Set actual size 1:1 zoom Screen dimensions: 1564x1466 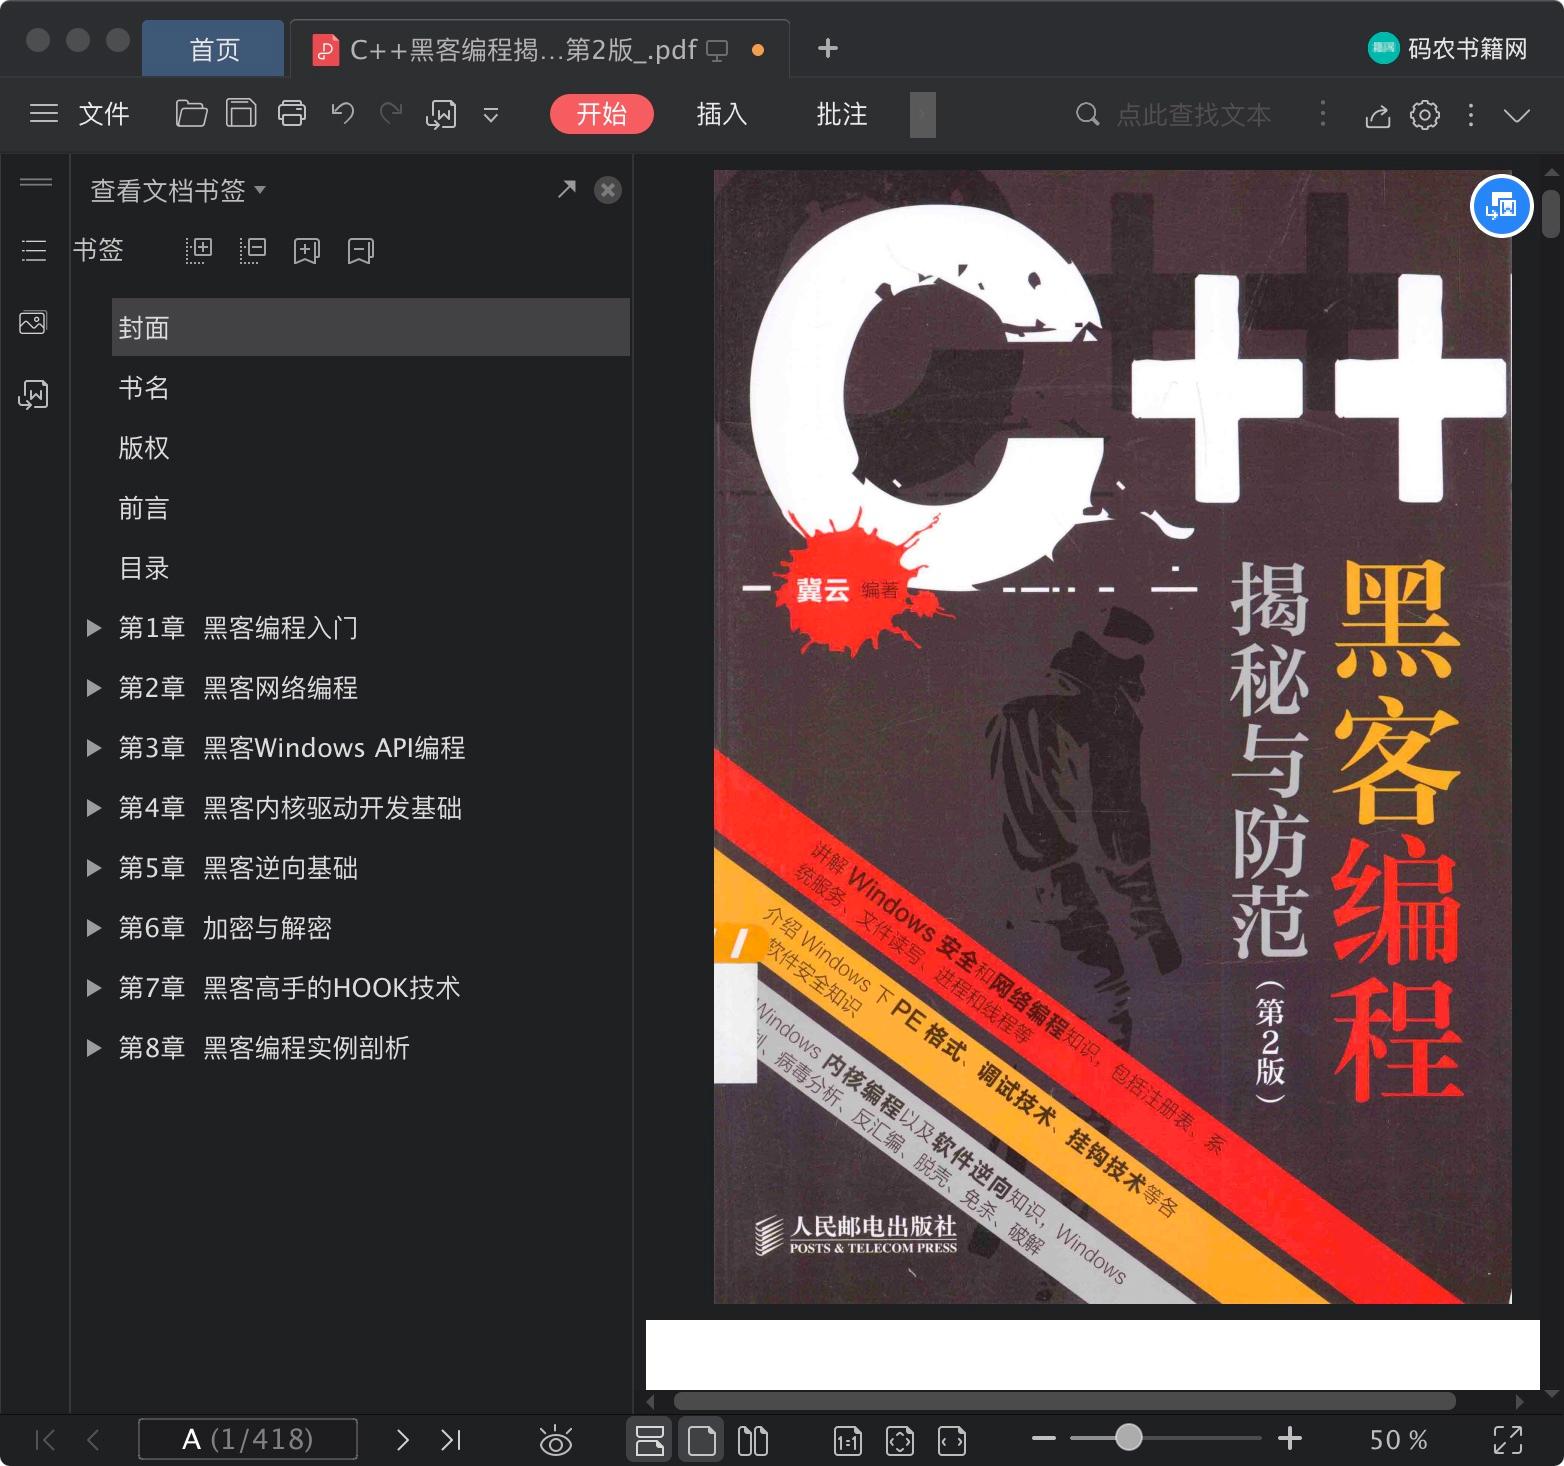pos(847,1441)
